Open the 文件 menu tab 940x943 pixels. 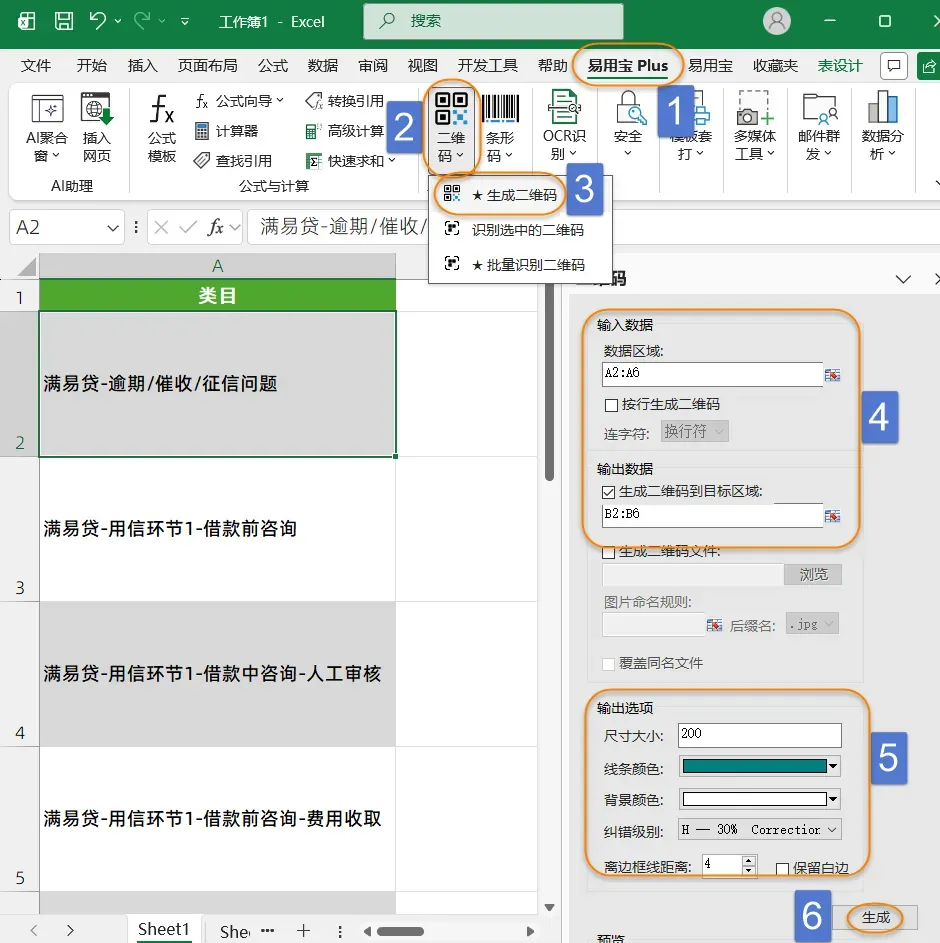click(35, 66)
